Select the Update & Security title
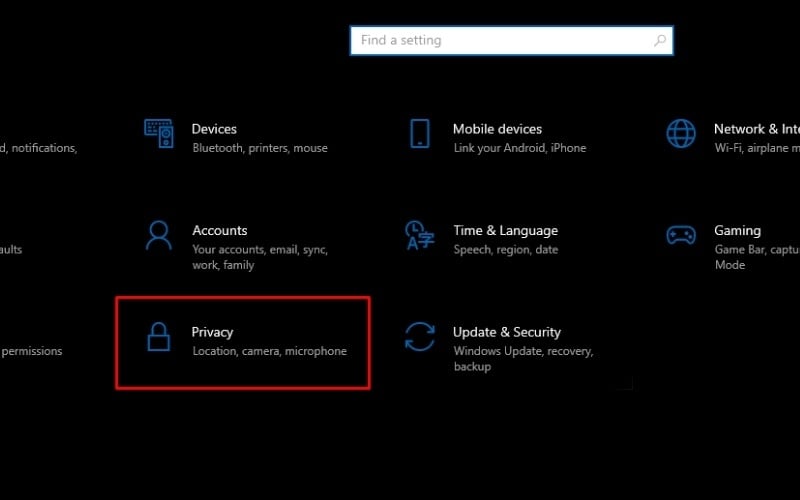Screen dimensions: 800x500 pyautogui.click(x=506, y=332)
